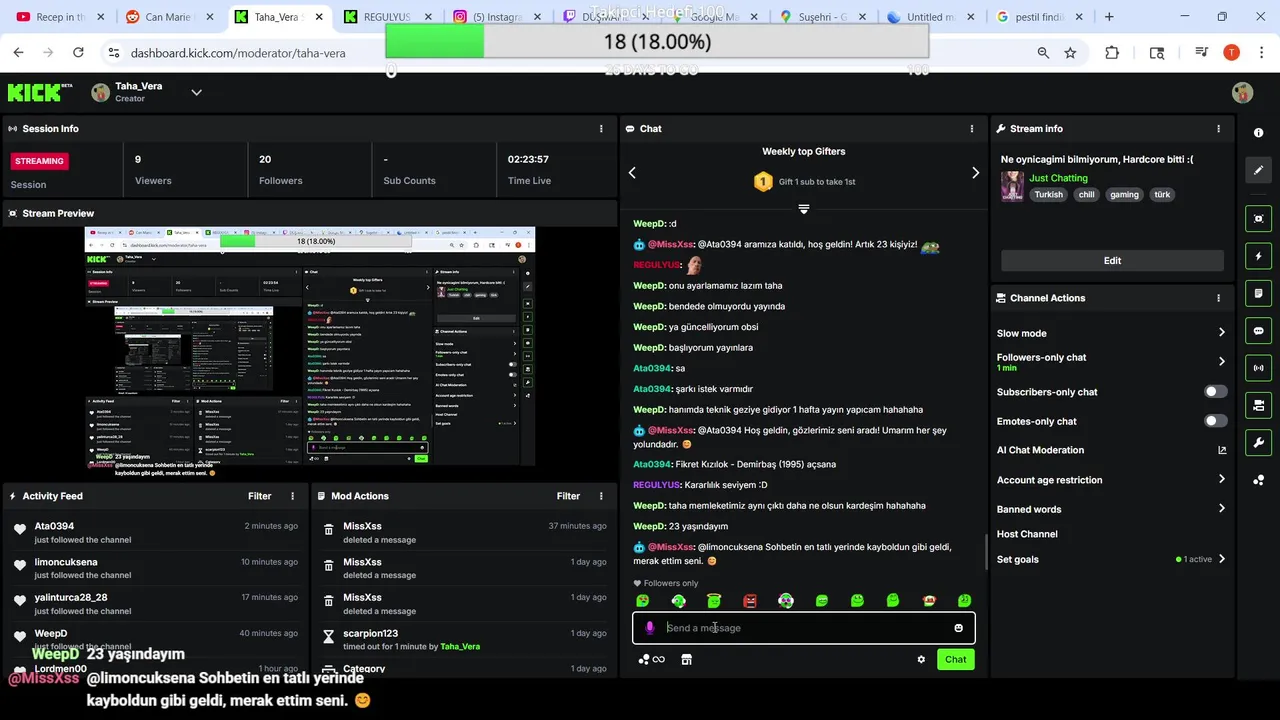Click Taha_Vera link in timeout entry

[x=460, y=646]
